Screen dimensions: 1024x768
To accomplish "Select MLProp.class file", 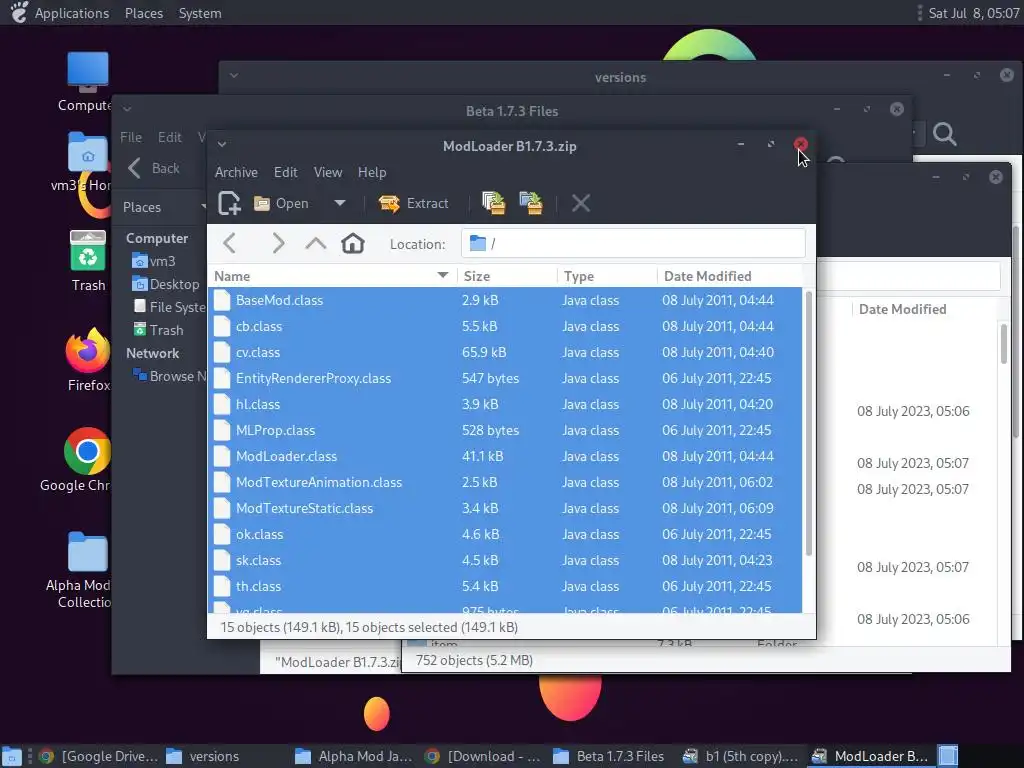I will point(505,430).
